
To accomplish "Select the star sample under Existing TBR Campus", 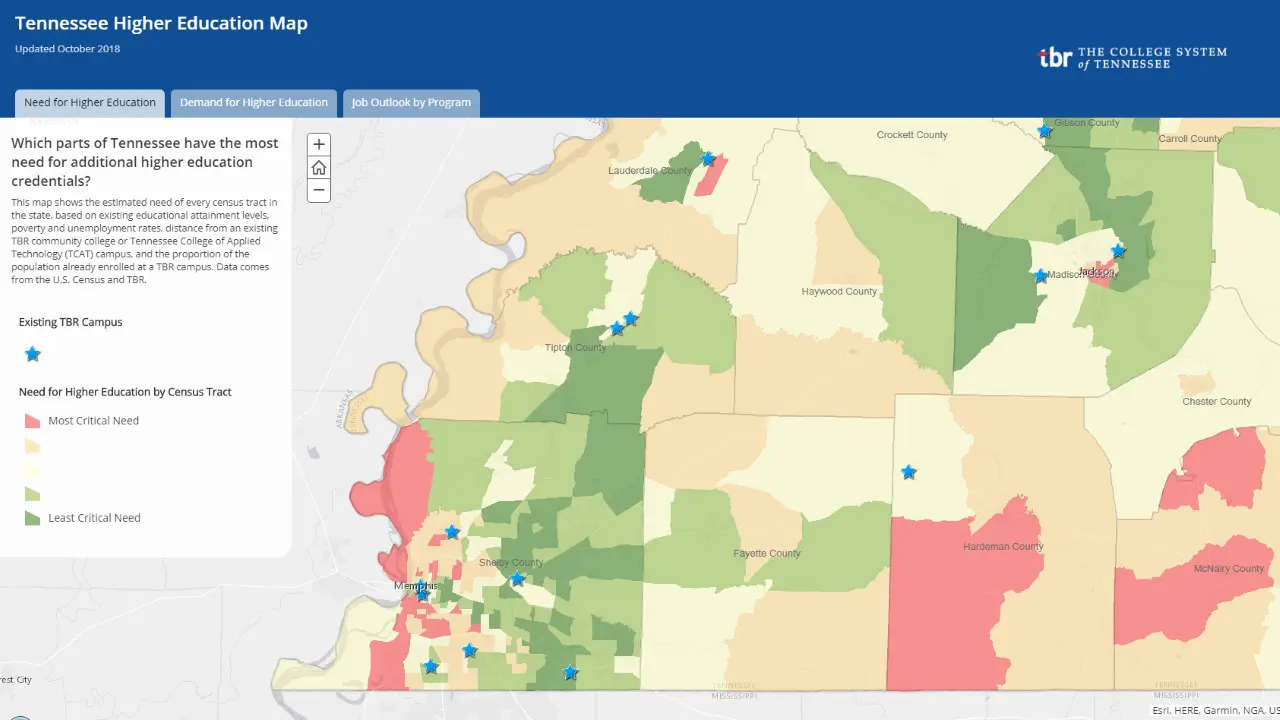I will pos(32,354).
